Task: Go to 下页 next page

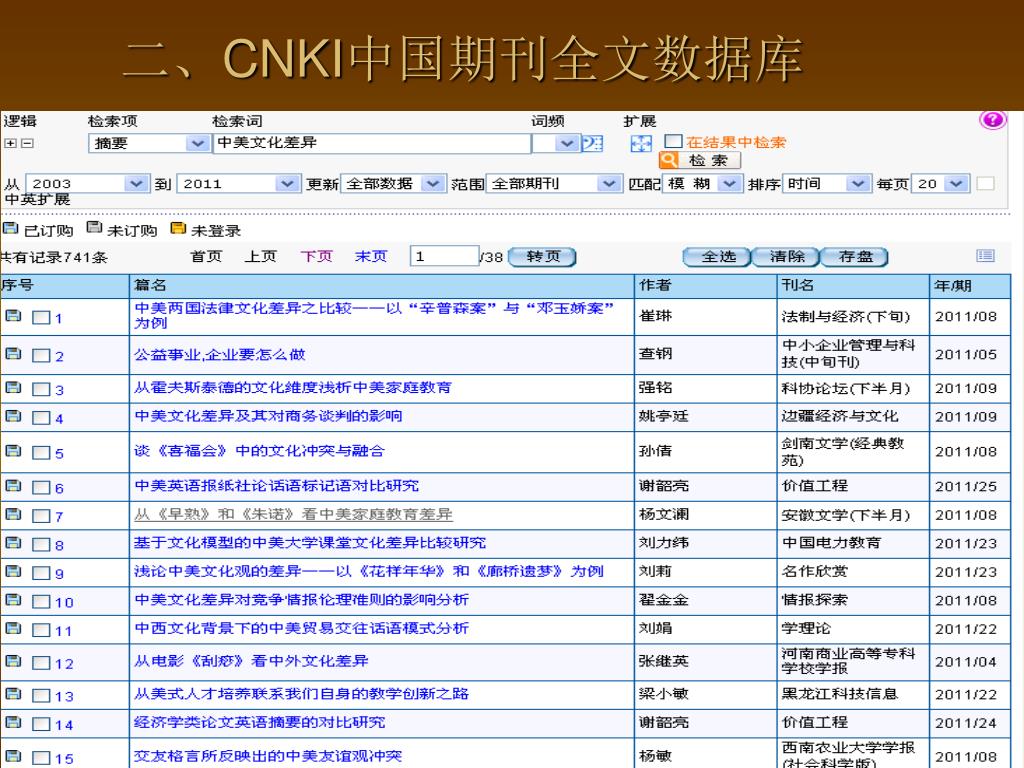Action: [317, 257]
